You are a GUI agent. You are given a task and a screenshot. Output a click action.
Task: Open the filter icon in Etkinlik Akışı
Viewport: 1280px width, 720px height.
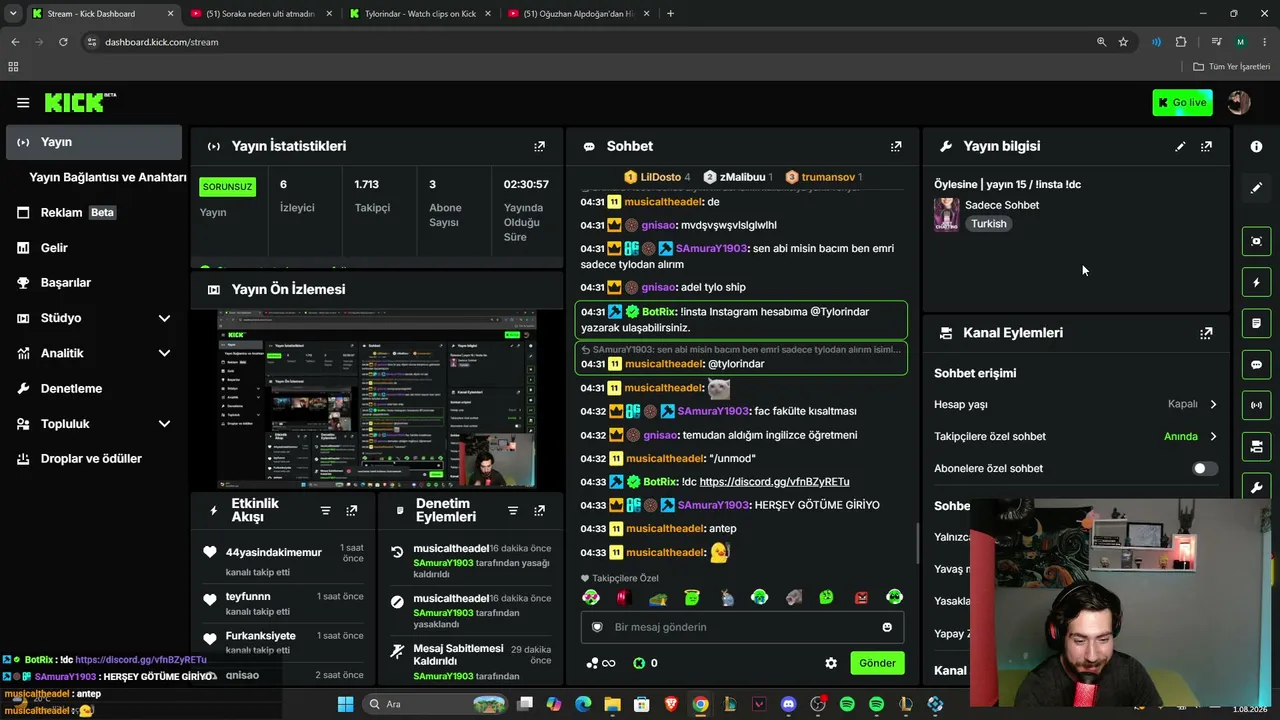coord(325,511)
